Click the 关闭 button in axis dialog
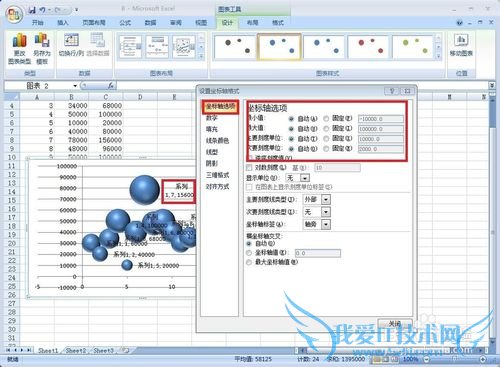The height and width of the screenshot is (367, 500). tap(395, 324)
